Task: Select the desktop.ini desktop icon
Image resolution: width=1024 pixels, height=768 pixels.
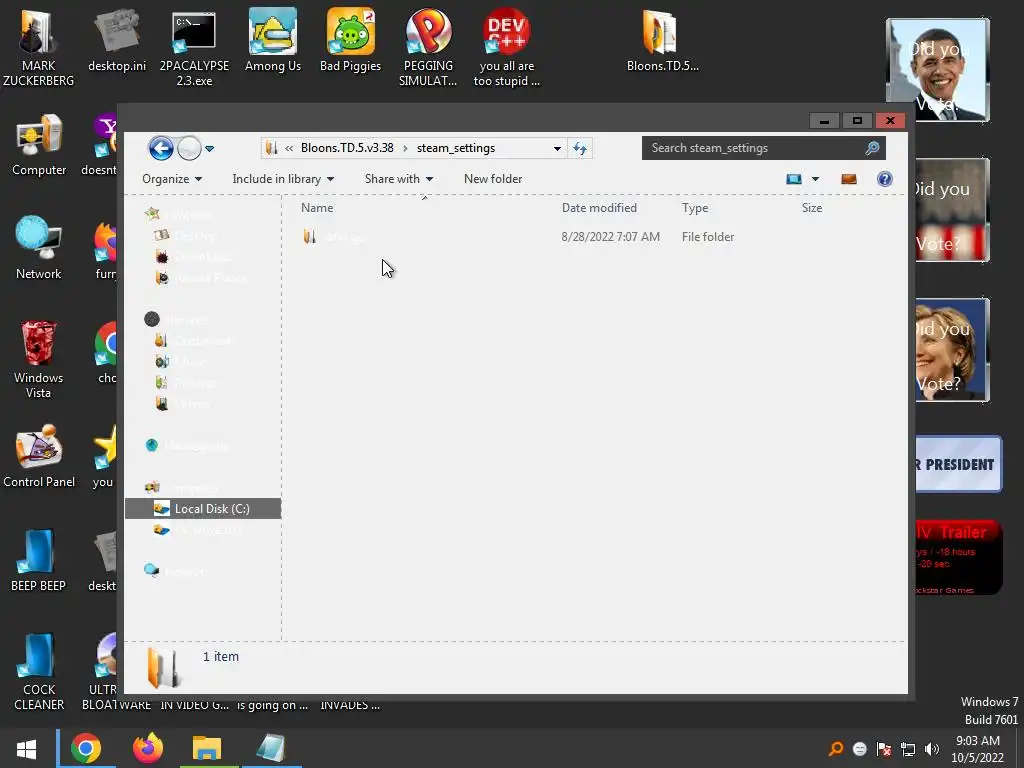Action: coord(117,41)
